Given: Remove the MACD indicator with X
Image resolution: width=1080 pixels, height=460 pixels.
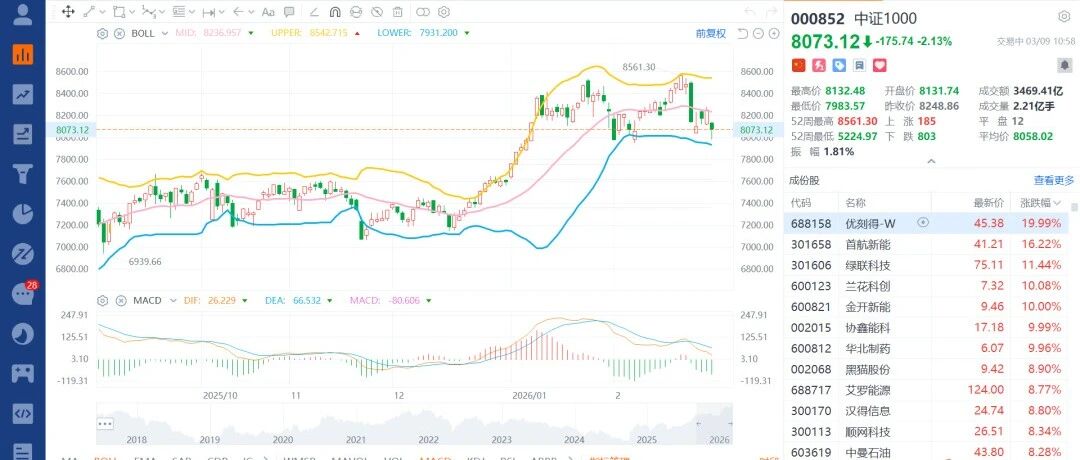Looking at the screenshot, I should (119, 300).
